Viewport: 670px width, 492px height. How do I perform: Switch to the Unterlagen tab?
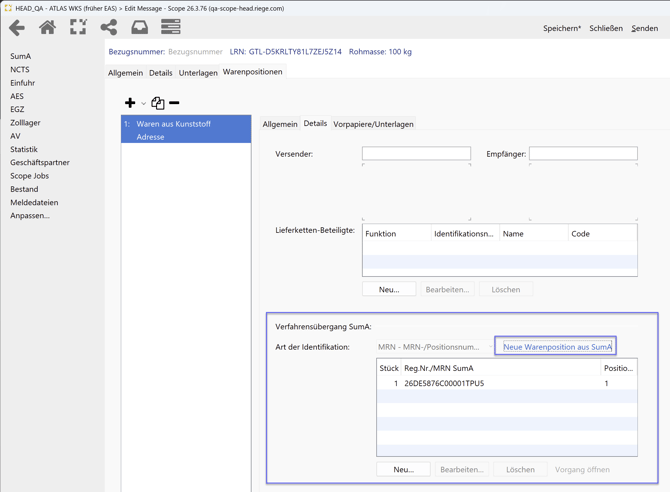(198, 73)
